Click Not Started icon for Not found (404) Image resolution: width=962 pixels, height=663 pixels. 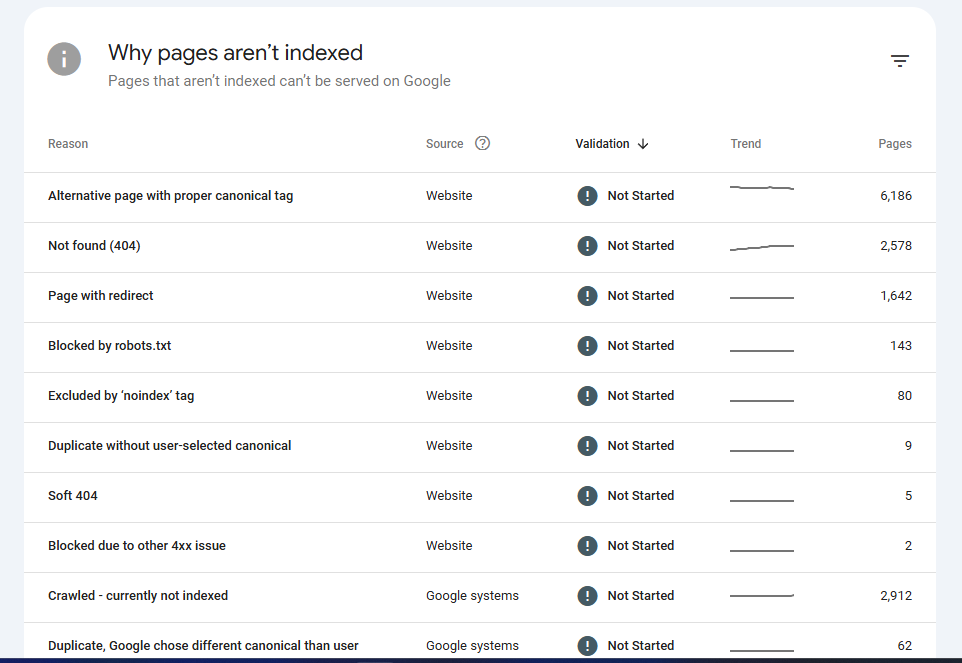tap(587, 245)
